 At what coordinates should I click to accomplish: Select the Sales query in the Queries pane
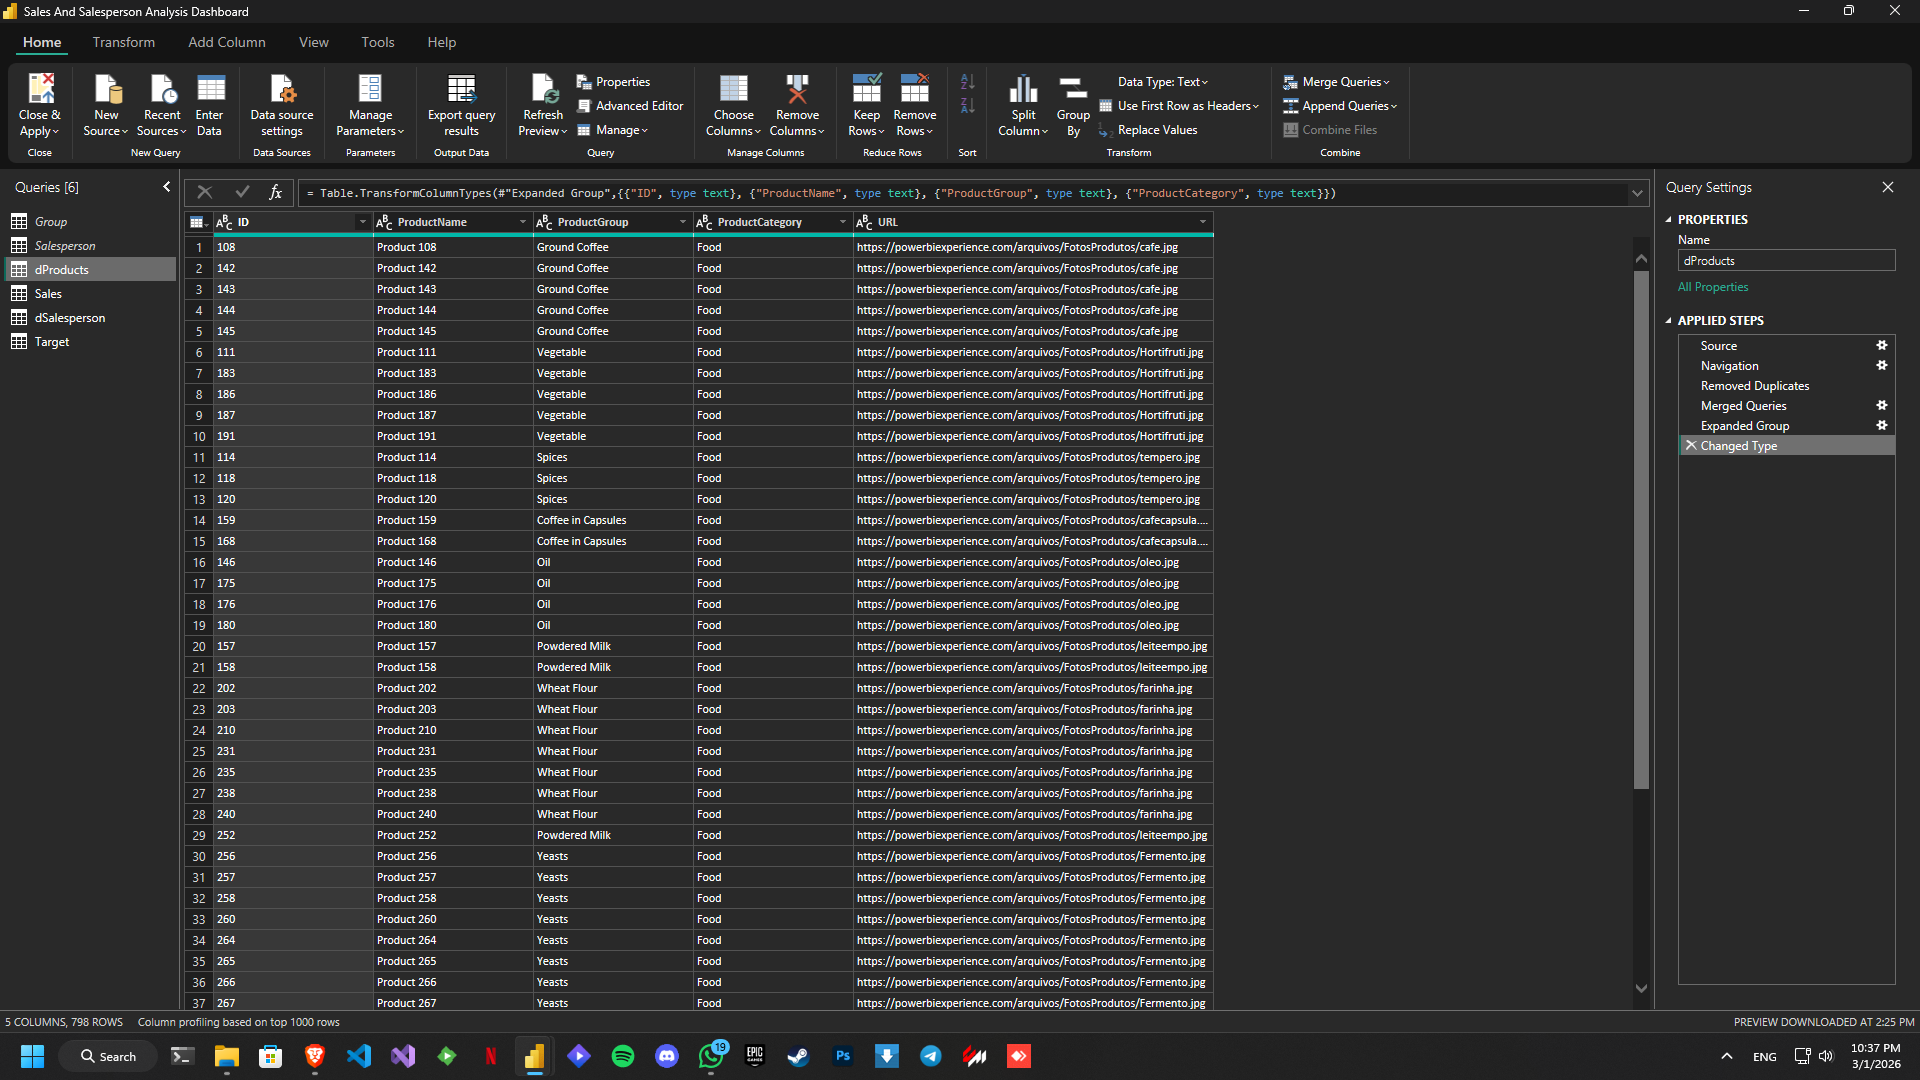click(x=47, y=293)
